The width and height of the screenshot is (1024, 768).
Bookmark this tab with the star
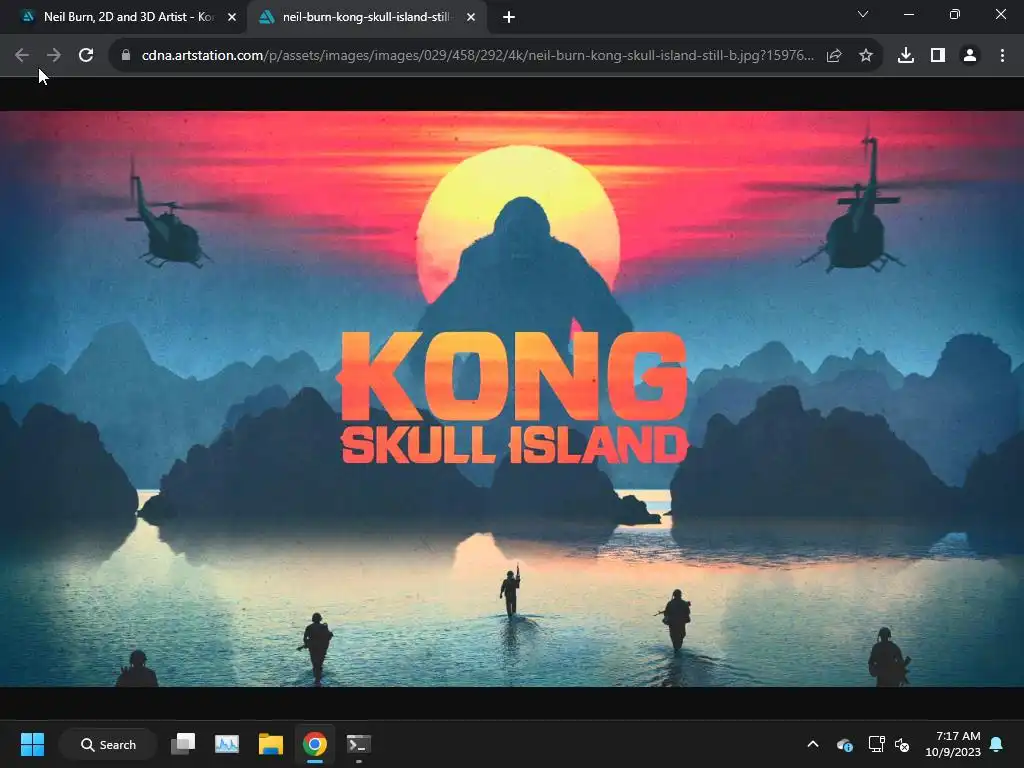(866, 56)
